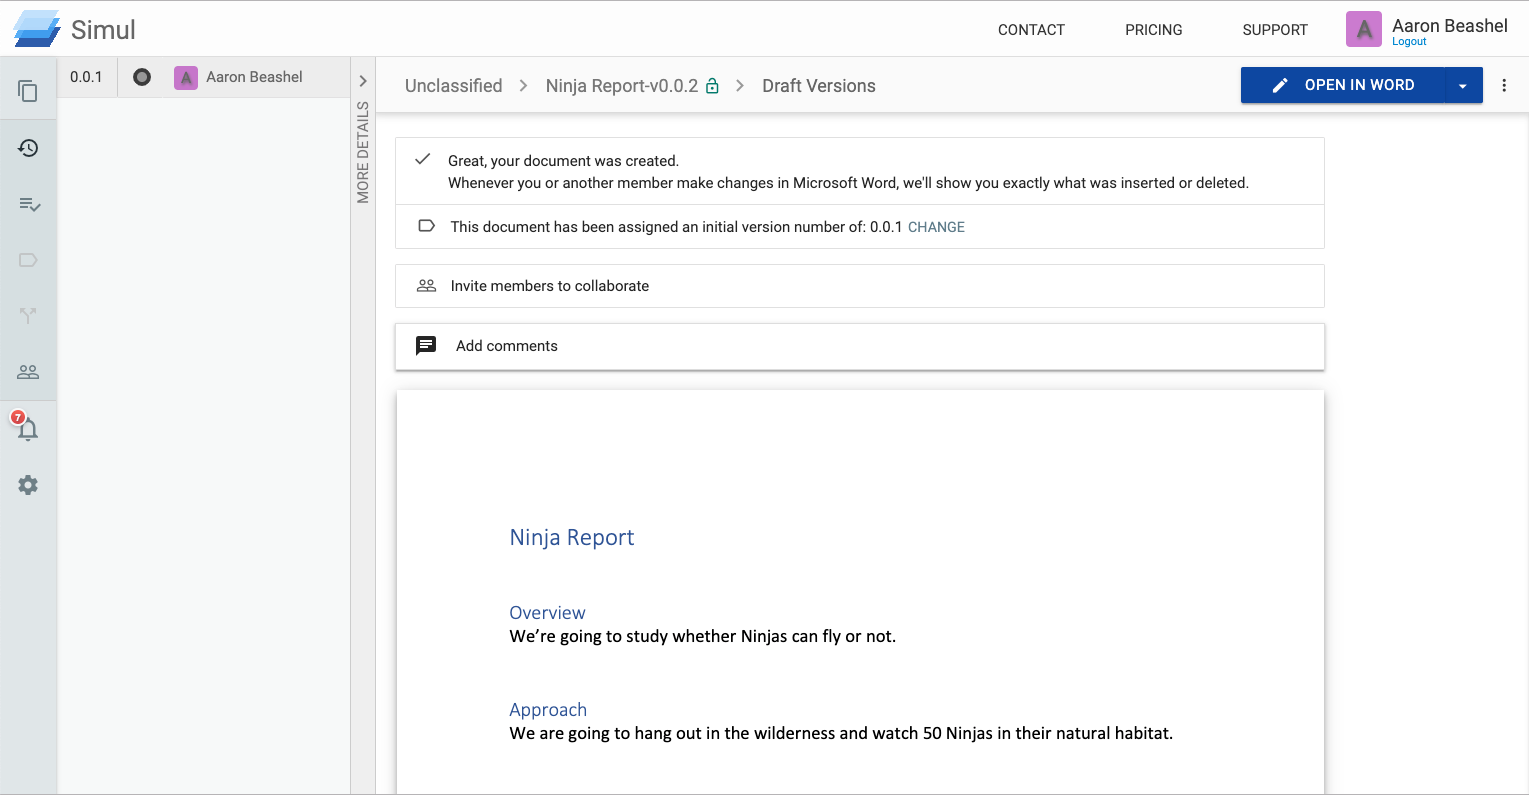Click the Draft Versions breadcrumb
This screenshot has height=795, width=1529.
tap(819, 86)
